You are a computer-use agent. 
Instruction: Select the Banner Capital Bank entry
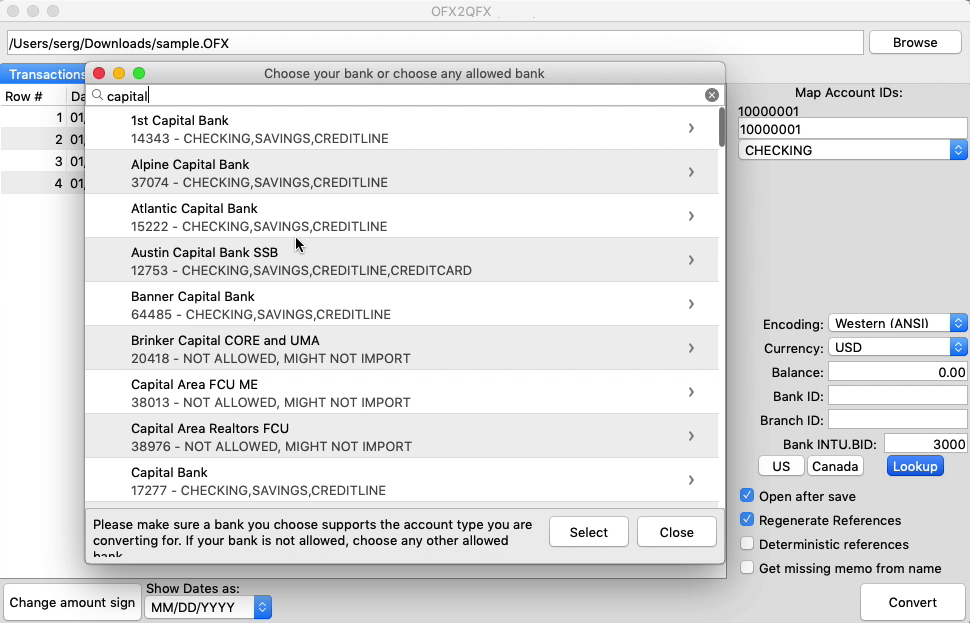[401, 304]
